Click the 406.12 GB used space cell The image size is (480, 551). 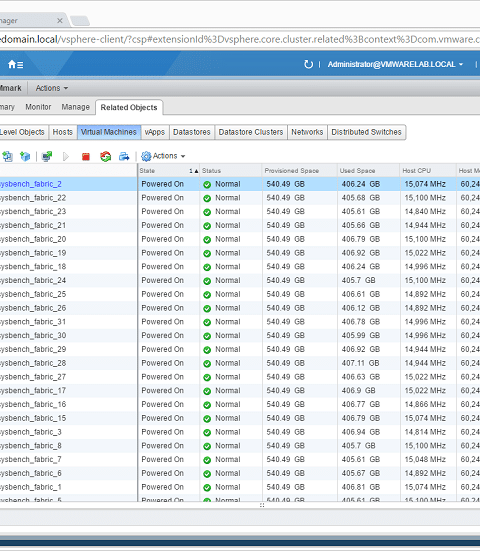361,308
